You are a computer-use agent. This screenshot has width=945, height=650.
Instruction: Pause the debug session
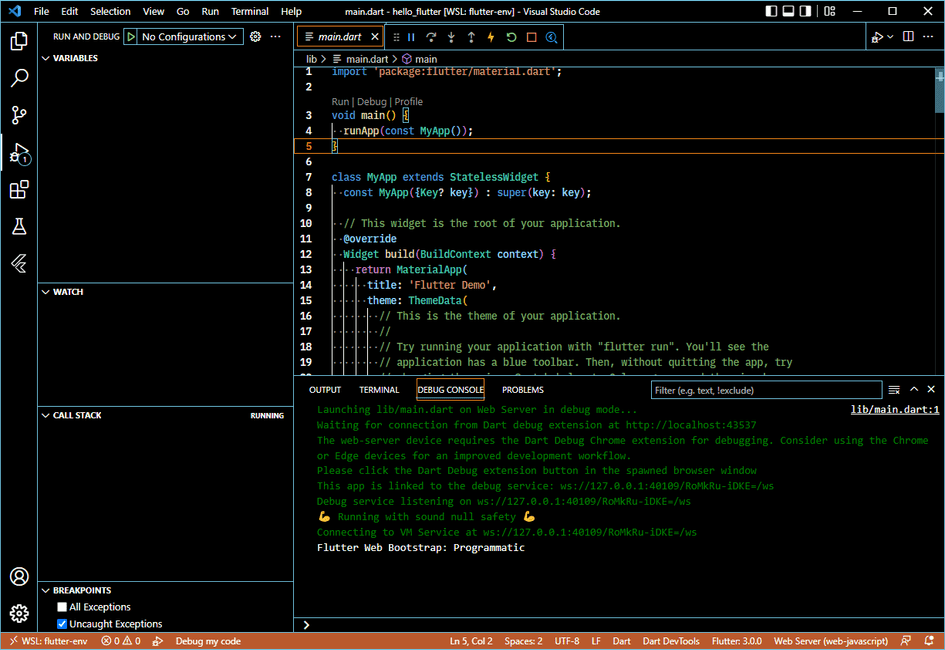[x=411, y=37]
